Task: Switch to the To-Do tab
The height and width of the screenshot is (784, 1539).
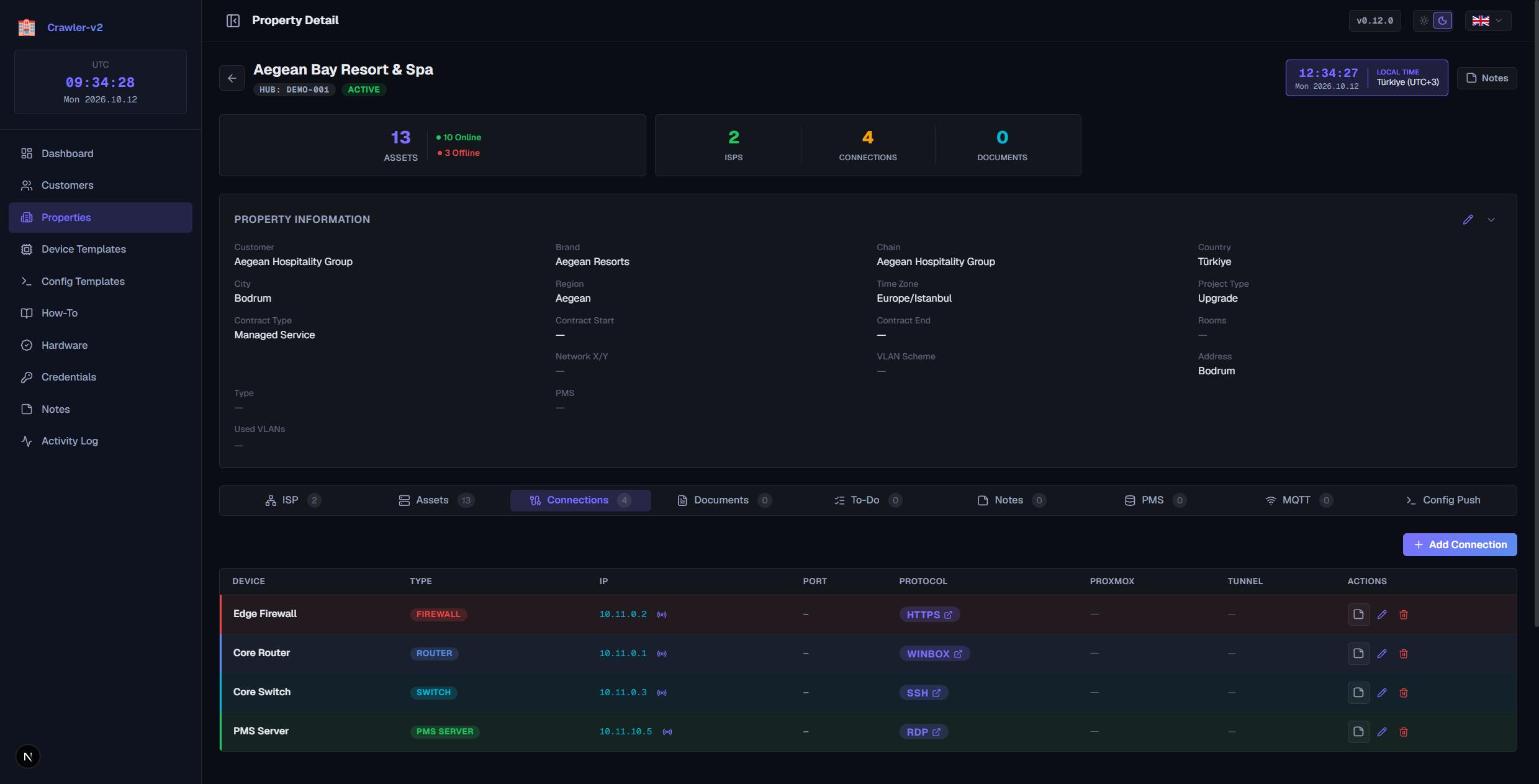Action: tap(868, 500)
